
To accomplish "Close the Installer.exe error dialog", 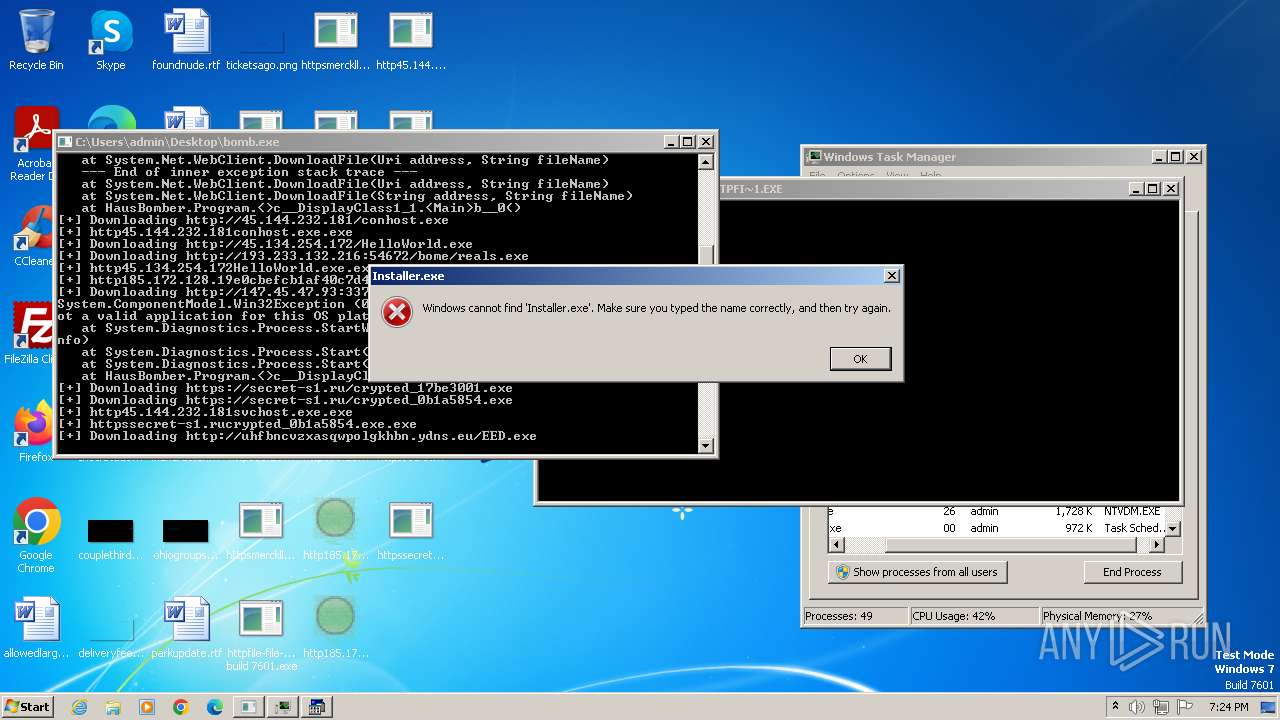I will pos(891,276).
